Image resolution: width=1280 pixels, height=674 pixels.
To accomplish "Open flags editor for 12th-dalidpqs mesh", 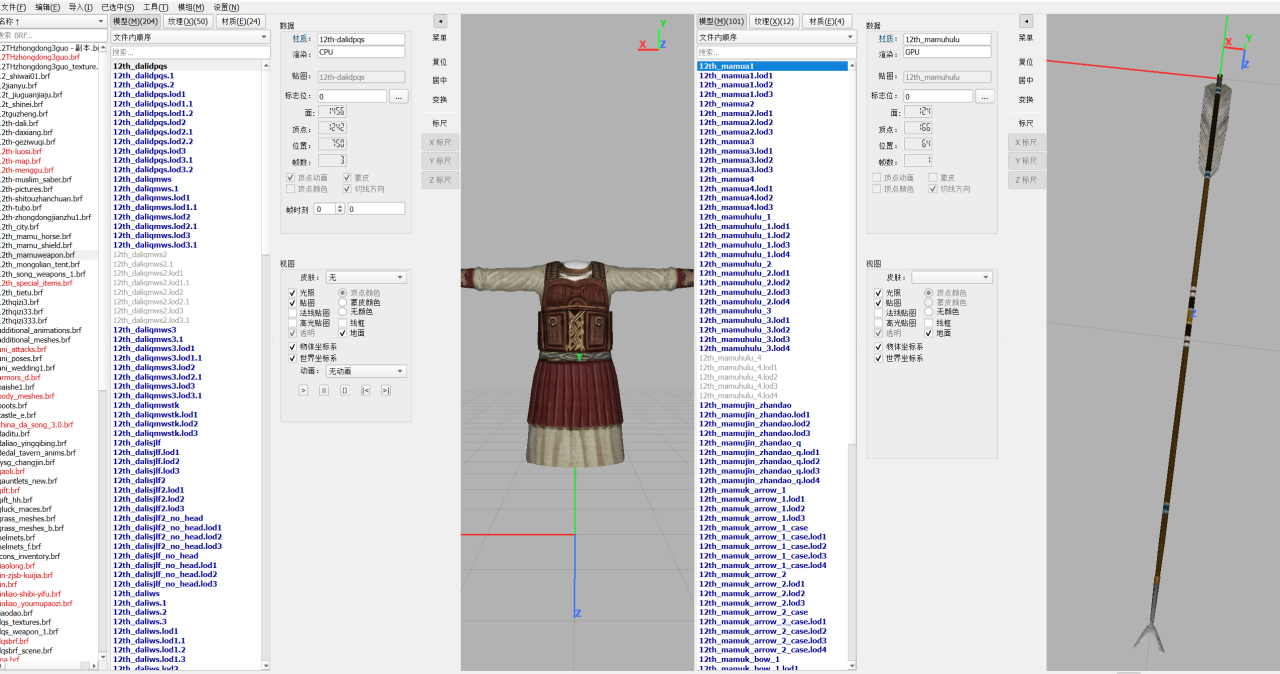I will pyautogui.click(x=398, y=97).
